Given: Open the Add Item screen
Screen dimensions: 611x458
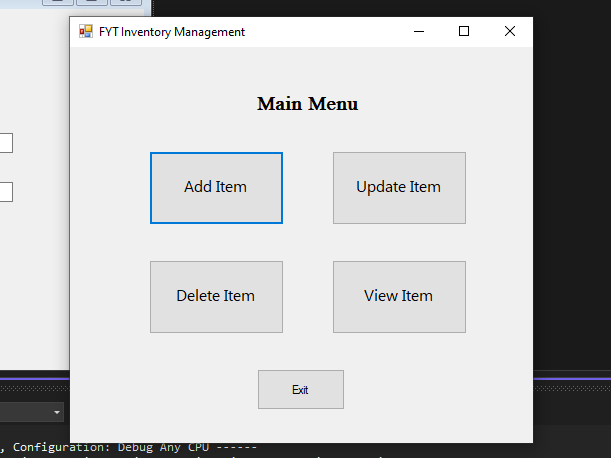Looking at the screenshot, I should [x=216, y=188].
